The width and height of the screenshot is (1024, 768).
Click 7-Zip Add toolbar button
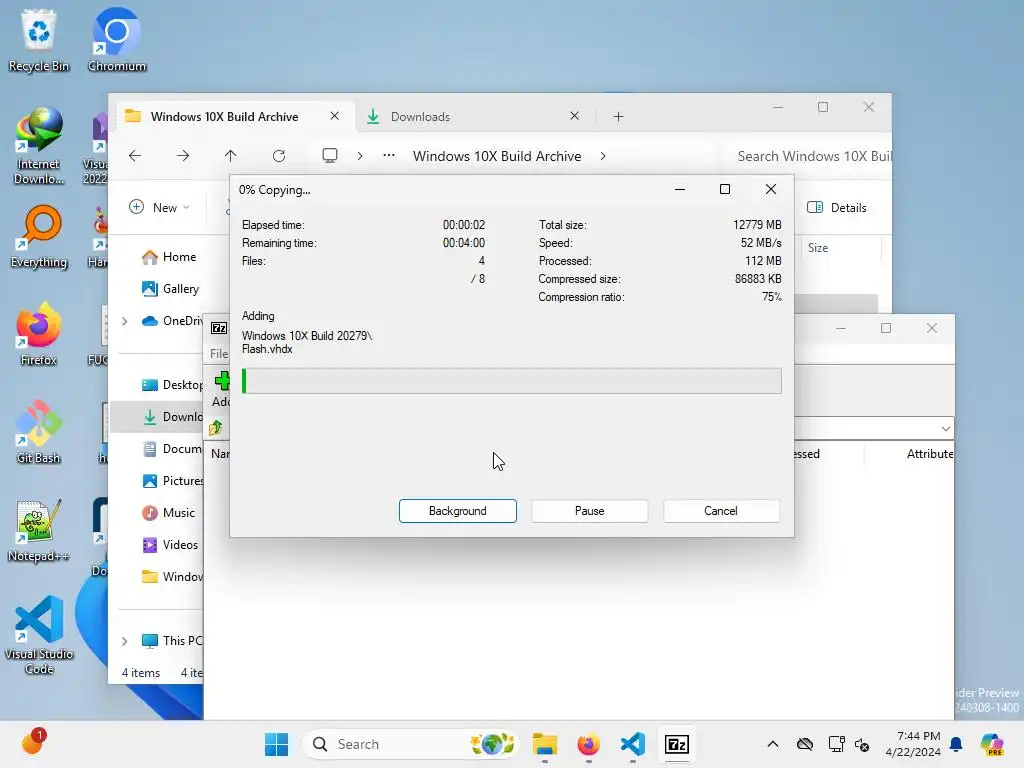tap(221, 389)
